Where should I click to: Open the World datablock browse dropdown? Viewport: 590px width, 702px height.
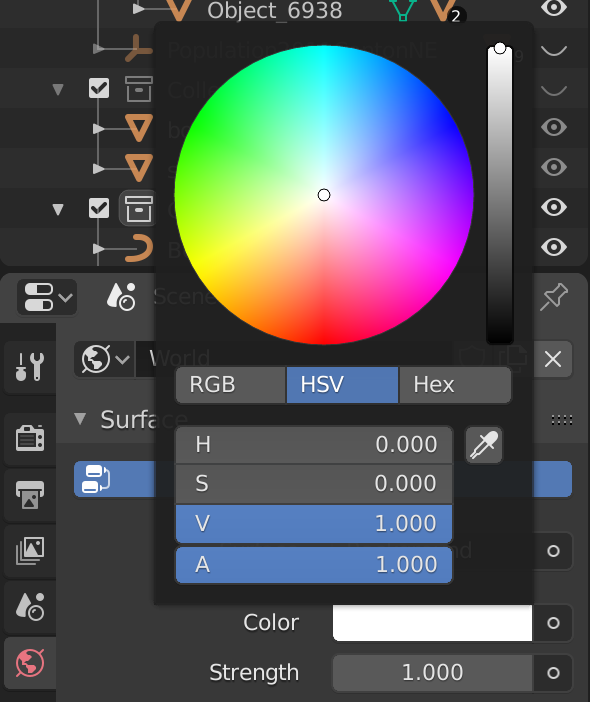pyautogui.click(x=104, y=359)
